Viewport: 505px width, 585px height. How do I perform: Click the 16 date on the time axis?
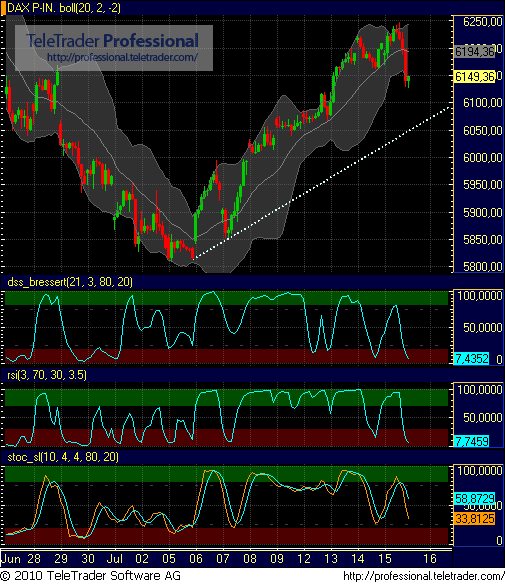pyautogui.click(x=430, y=559)
